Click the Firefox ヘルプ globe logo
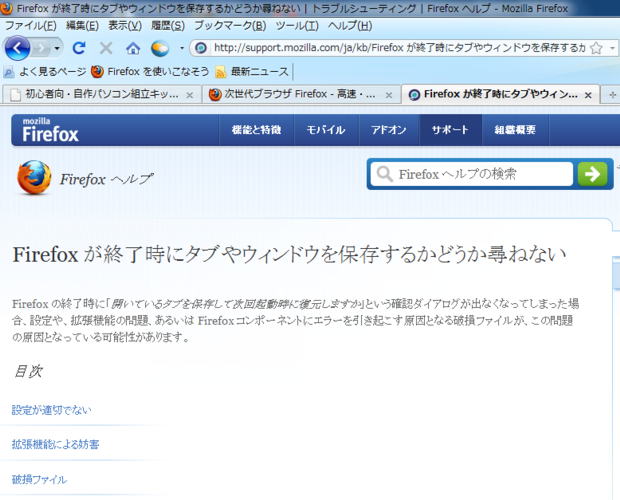 click(34, 177)
